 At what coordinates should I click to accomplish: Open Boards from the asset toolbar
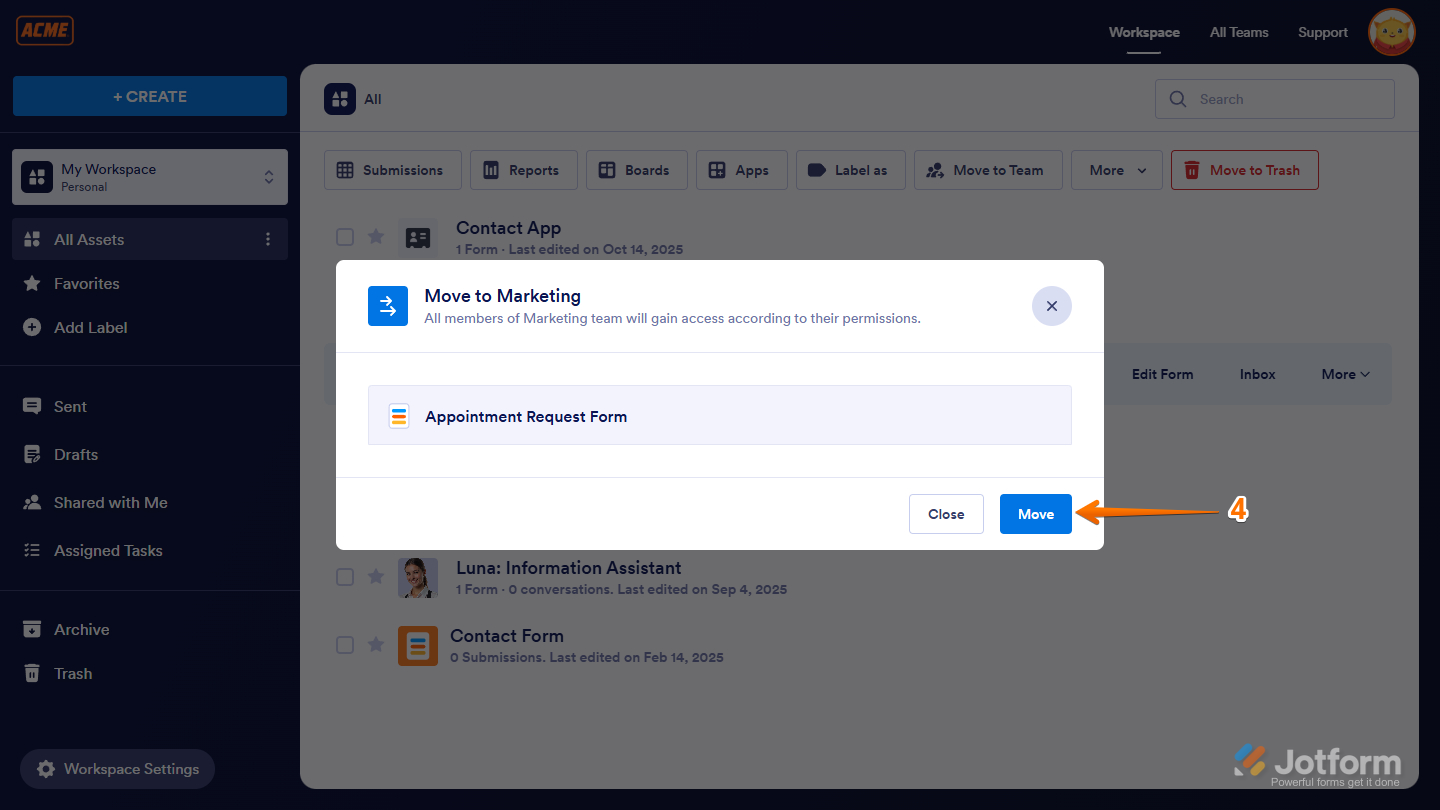[x=636, y=170]
